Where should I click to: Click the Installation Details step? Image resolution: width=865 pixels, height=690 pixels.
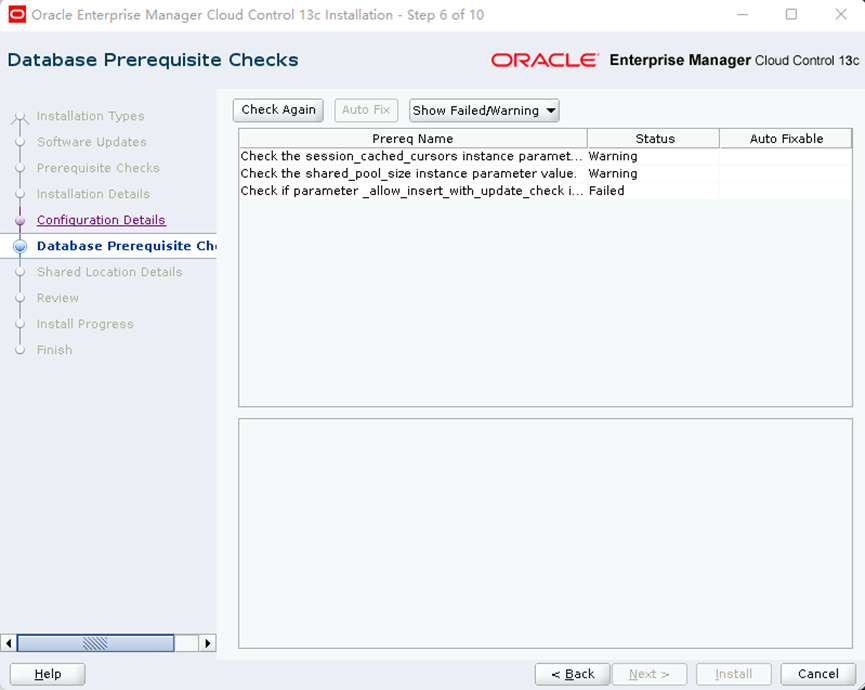[93, 194]
